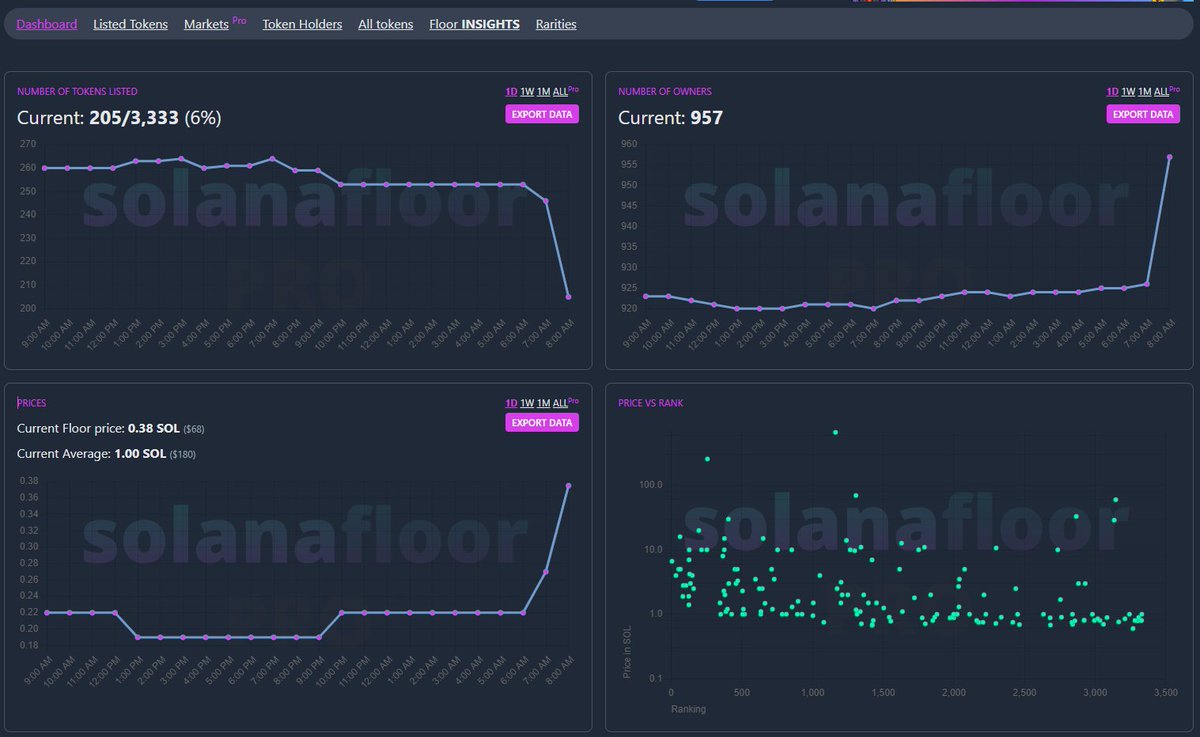
Task: Click the 7:00 AM data point on Prices chart
Action: [546, 571]
